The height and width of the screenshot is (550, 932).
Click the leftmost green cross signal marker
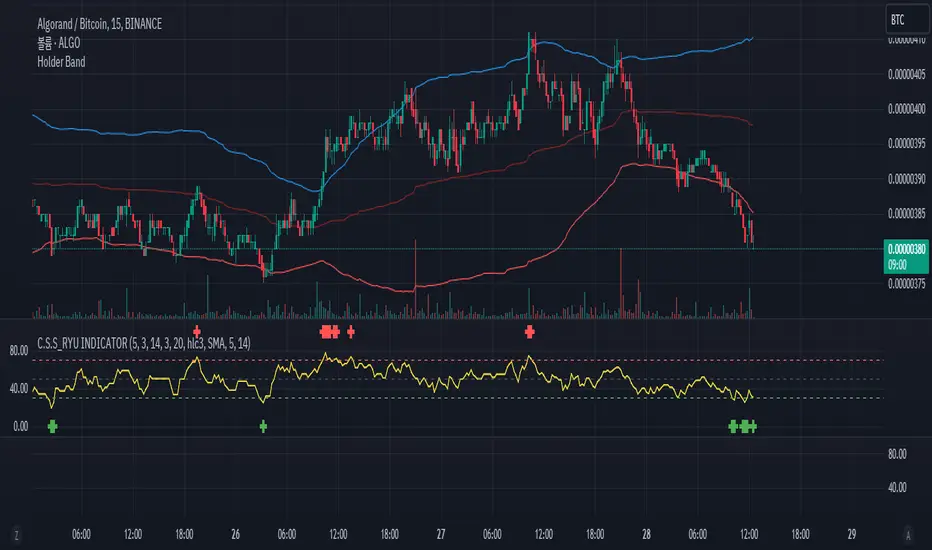pos(52,426)
